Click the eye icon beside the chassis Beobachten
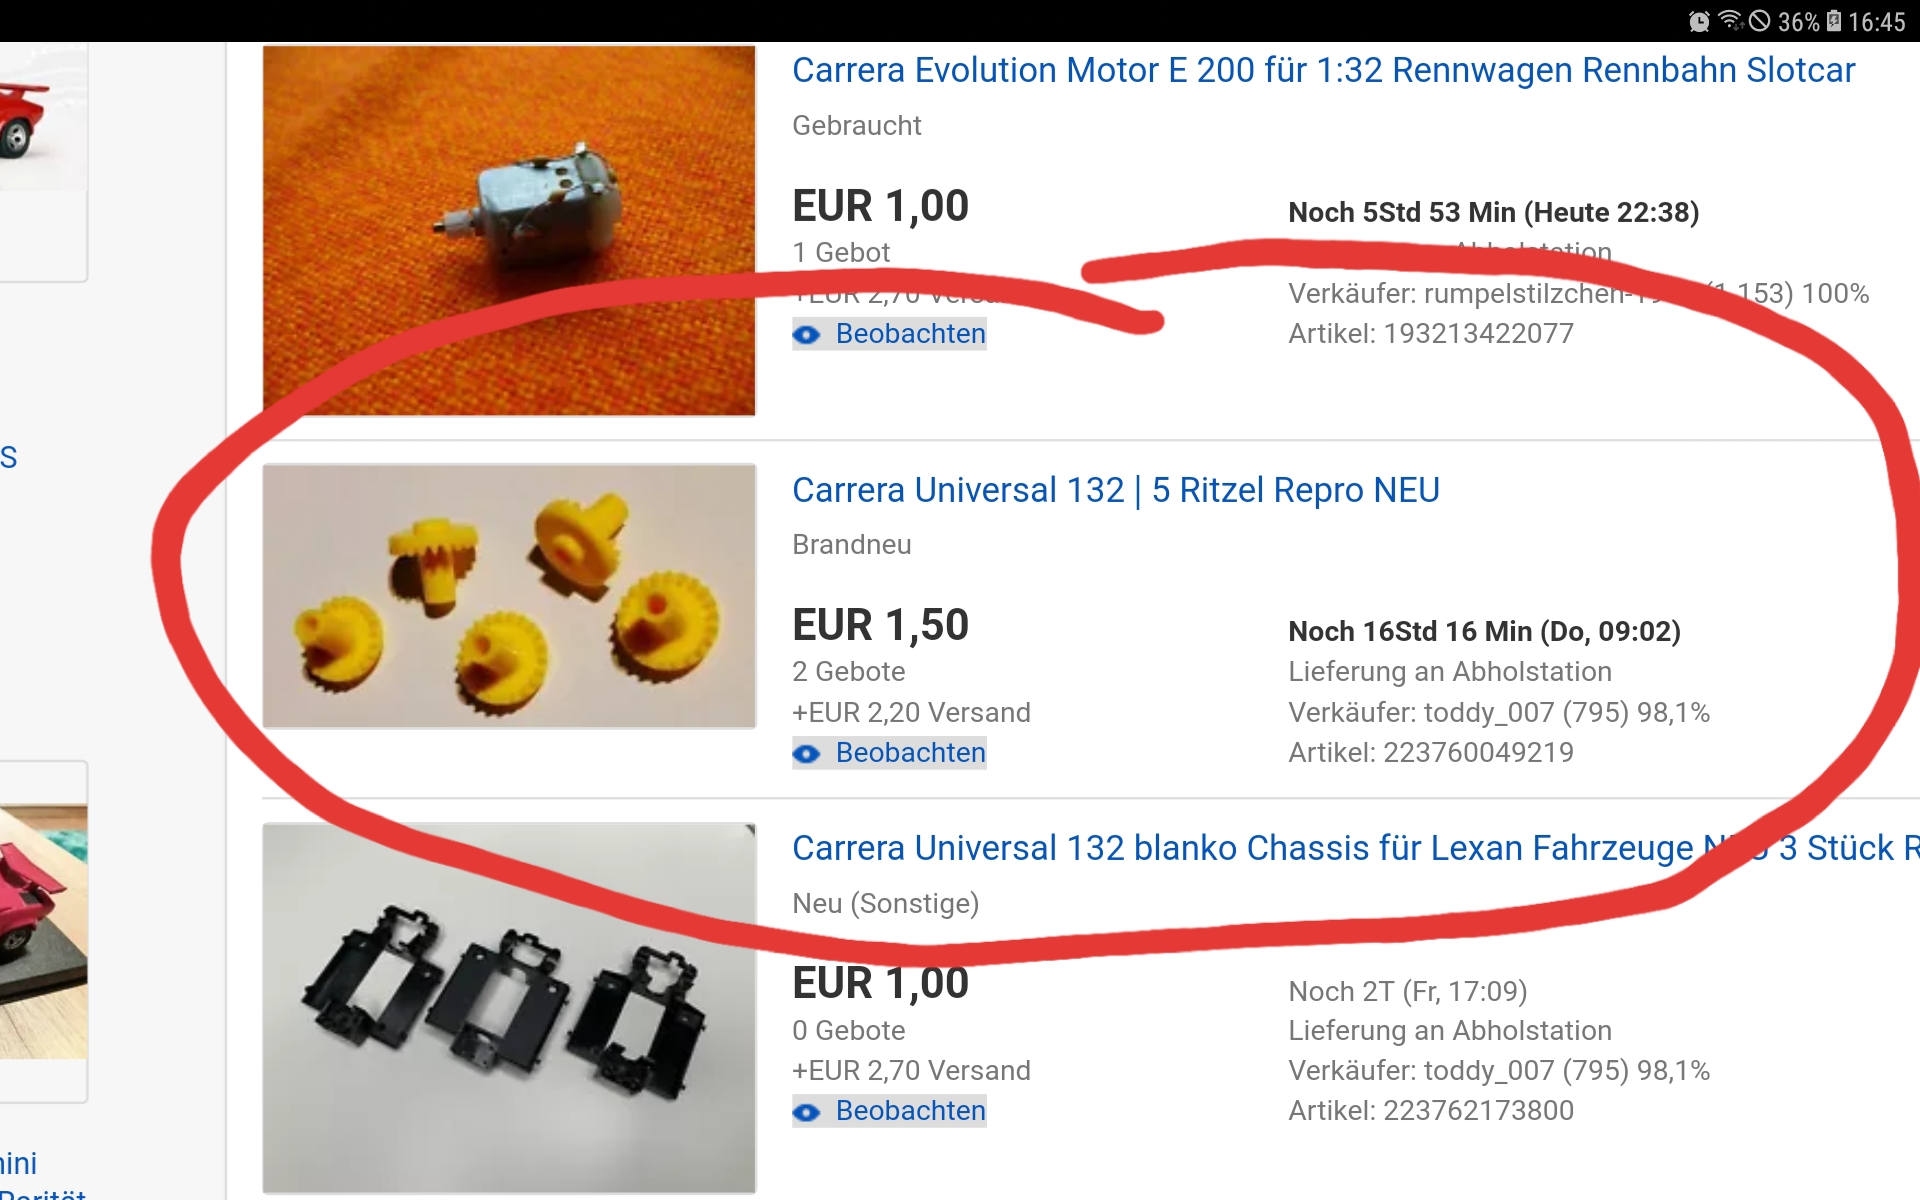This screenshot has width=1920, height=1200. coord(807,1112)
